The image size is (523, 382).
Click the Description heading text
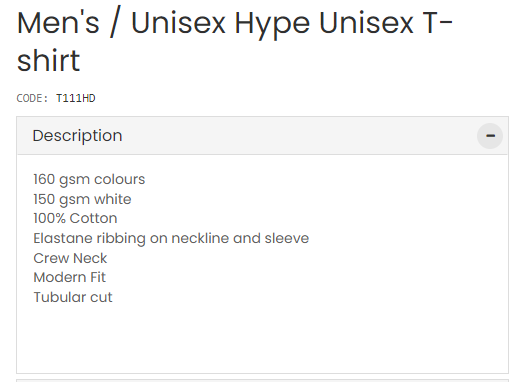pos(77,136)
